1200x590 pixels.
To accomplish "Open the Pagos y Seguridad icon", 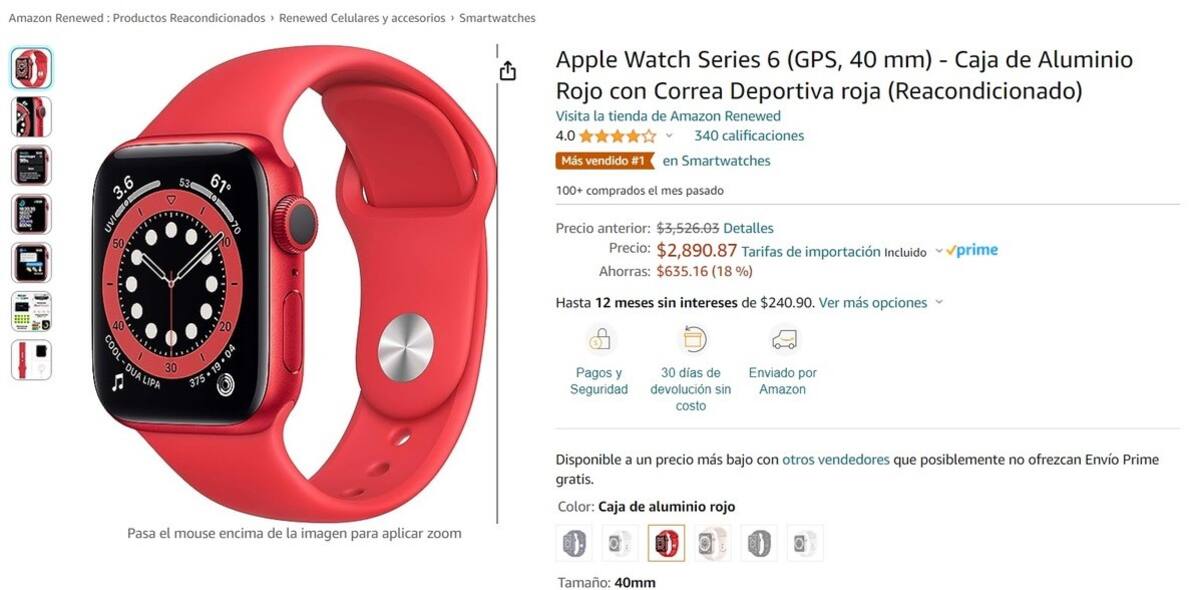I will point(598,341).
